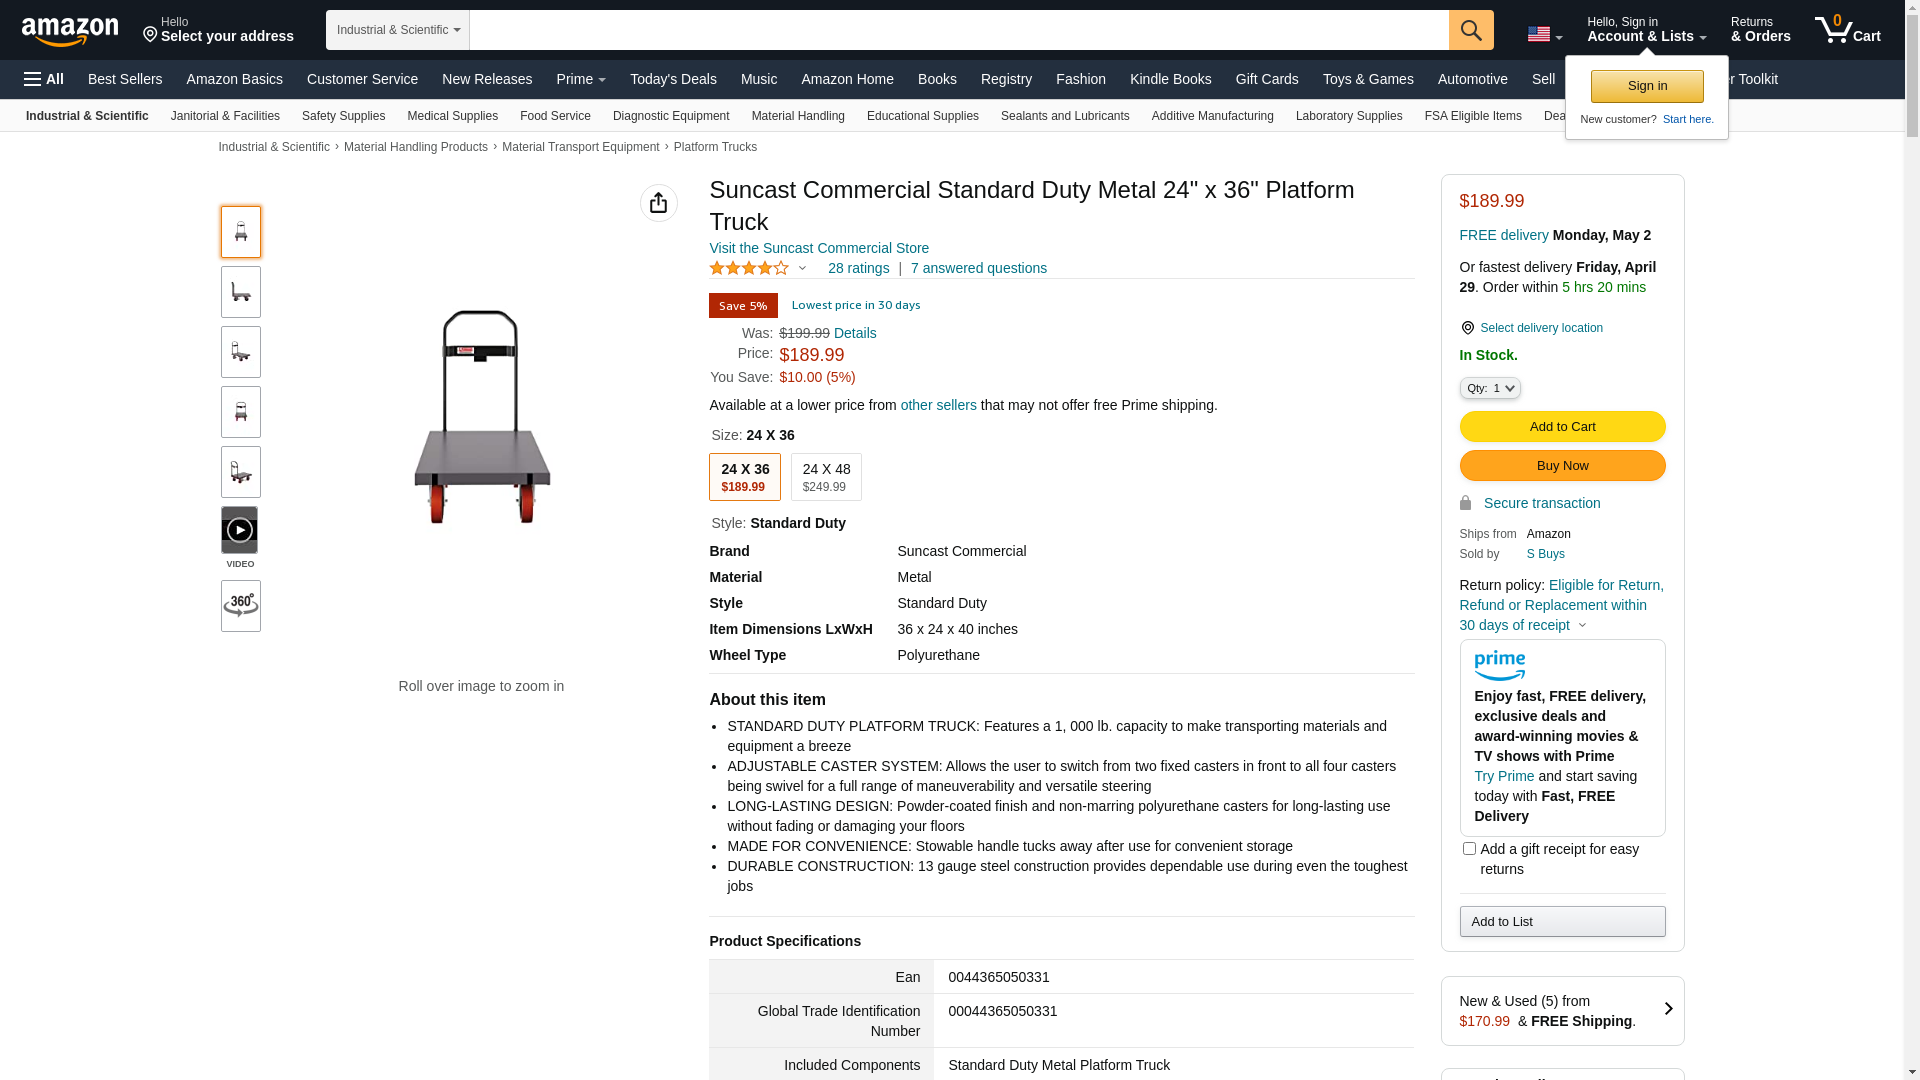Open Today's Deals in navigation bar
The height and width of the screenshot is (1080, 1920).
pos(673,79)
